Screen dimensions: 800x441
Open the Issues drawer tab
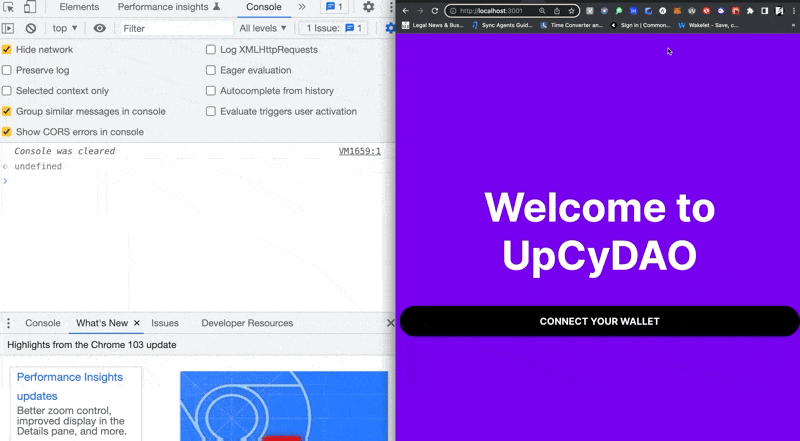coord(165,323)
